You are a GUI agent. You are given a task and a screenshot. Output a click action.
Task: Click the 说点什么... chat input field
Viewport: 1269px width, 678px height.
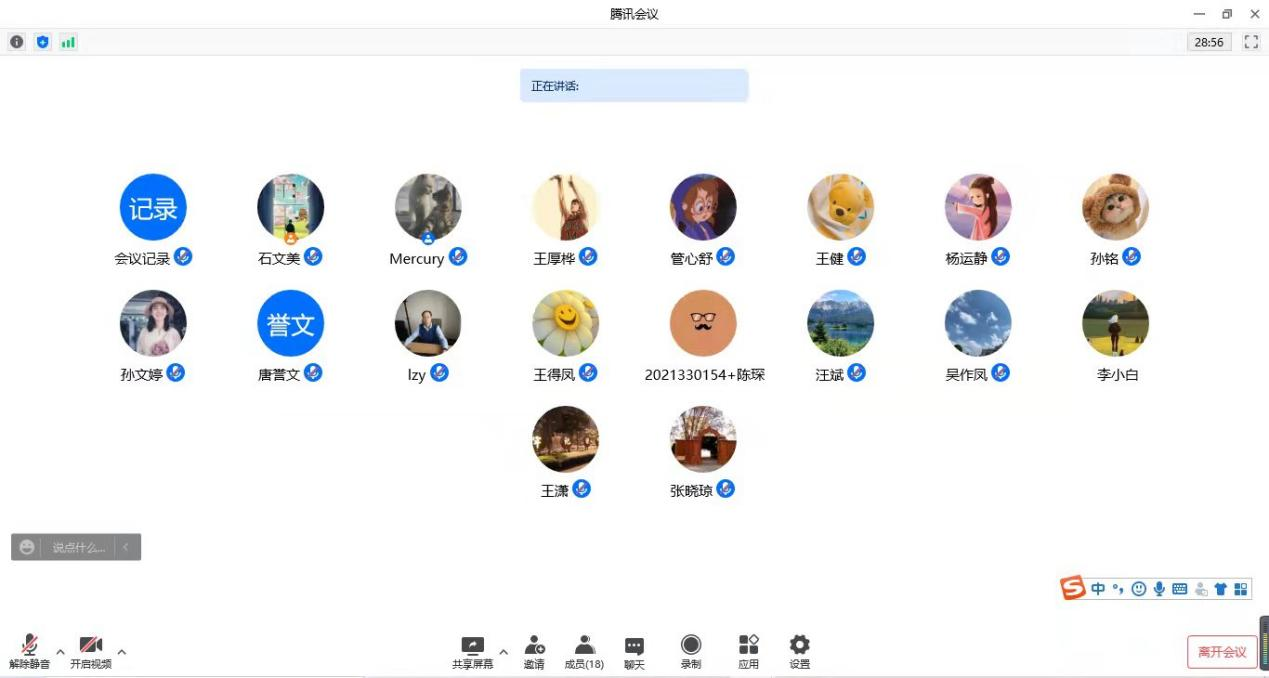coord(78,547)
